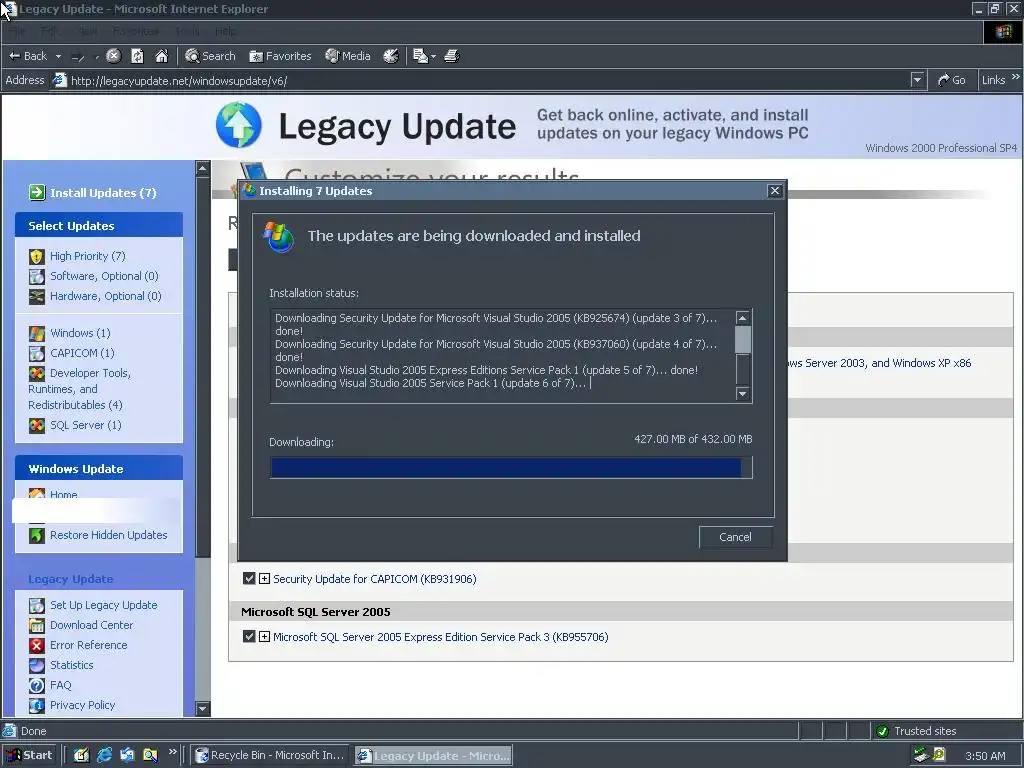
Task: Click the Restore Hidden Updates icon
Action: click(37, 536)
